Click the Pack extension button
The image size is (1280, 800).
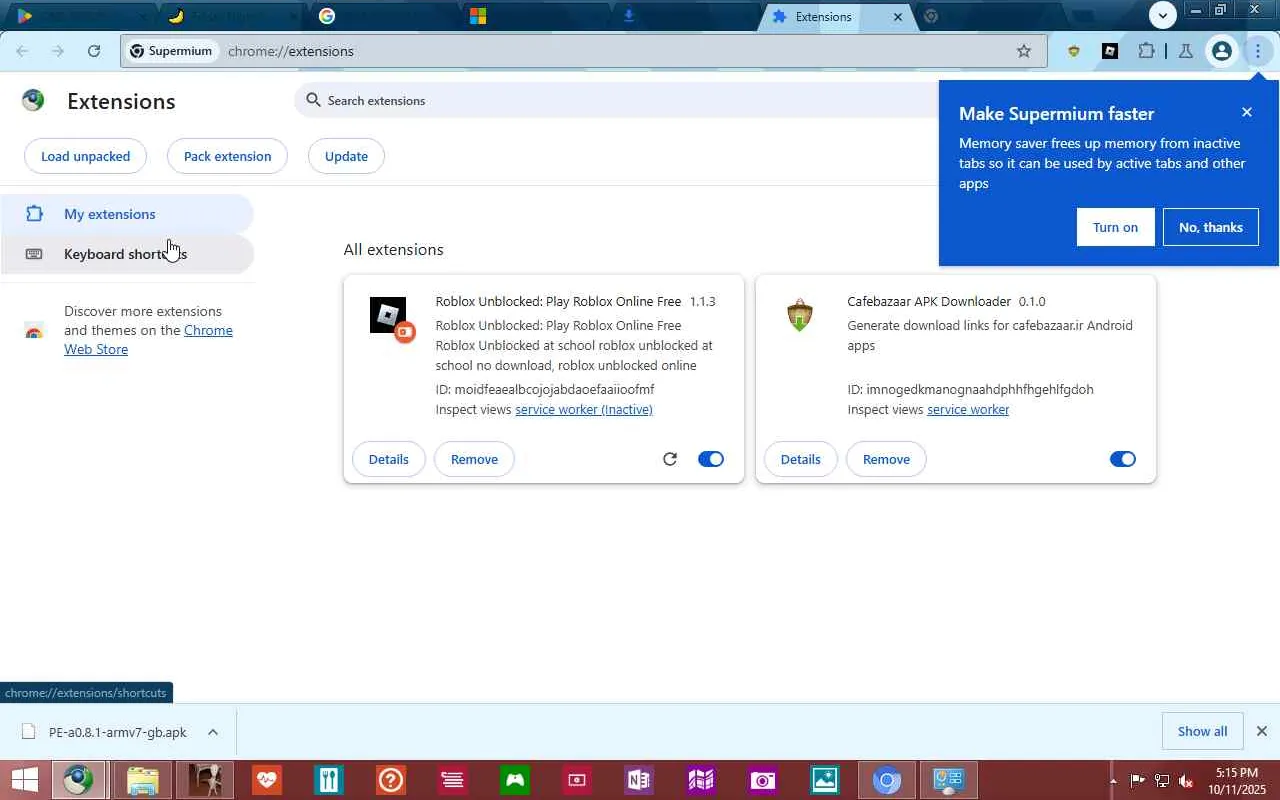pyautogui.click(x=227, y=156)
